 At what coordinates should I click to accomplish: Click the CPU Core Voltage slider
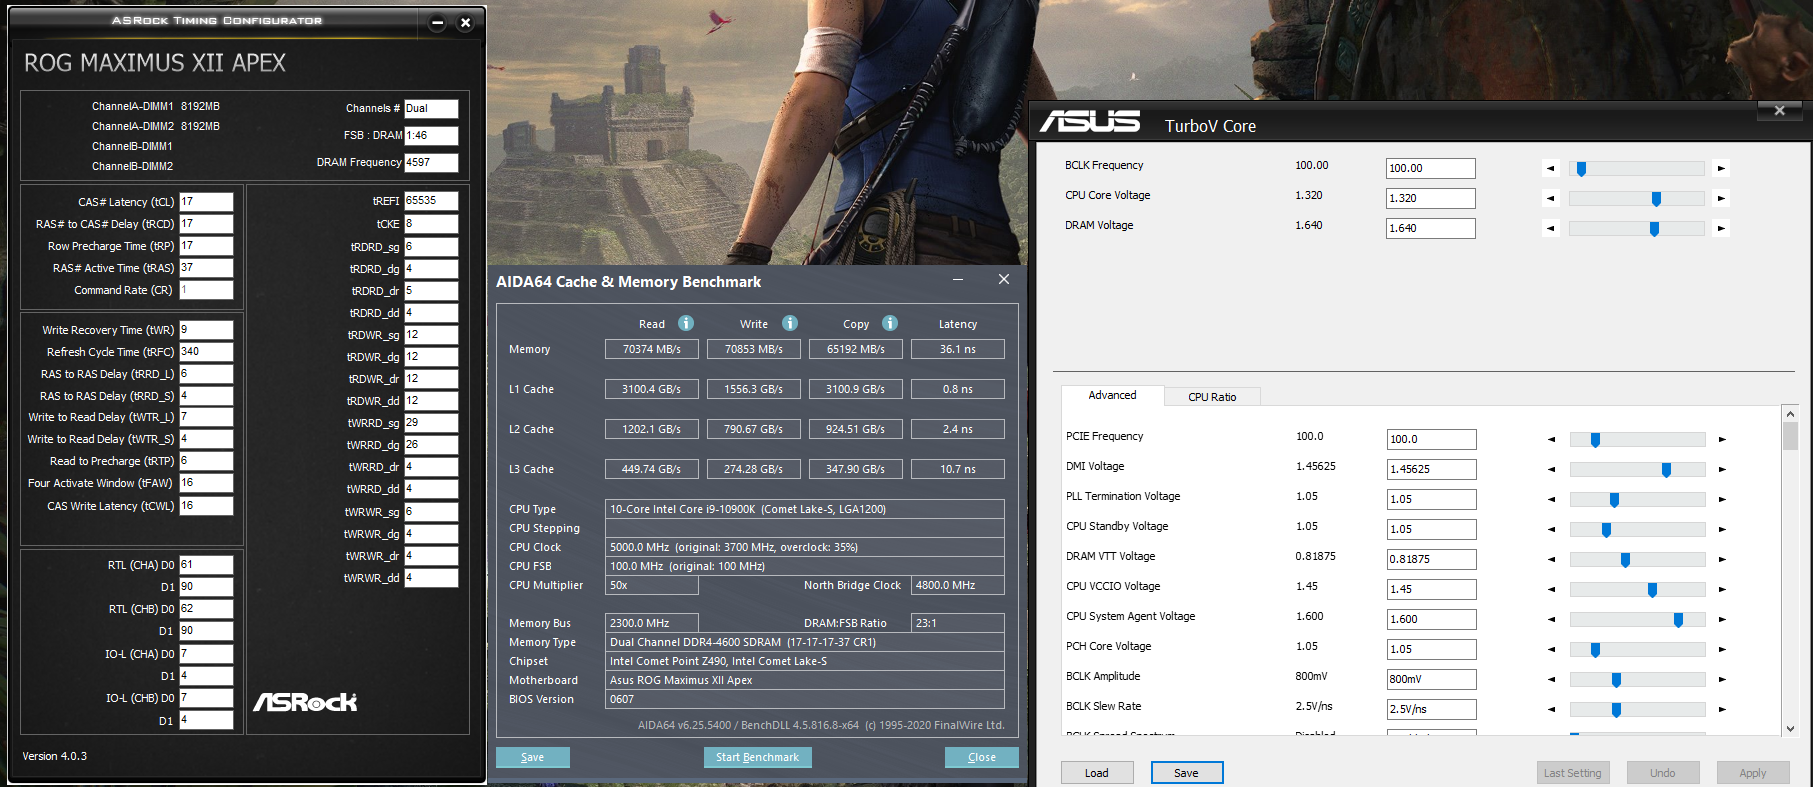[1636, 199]
